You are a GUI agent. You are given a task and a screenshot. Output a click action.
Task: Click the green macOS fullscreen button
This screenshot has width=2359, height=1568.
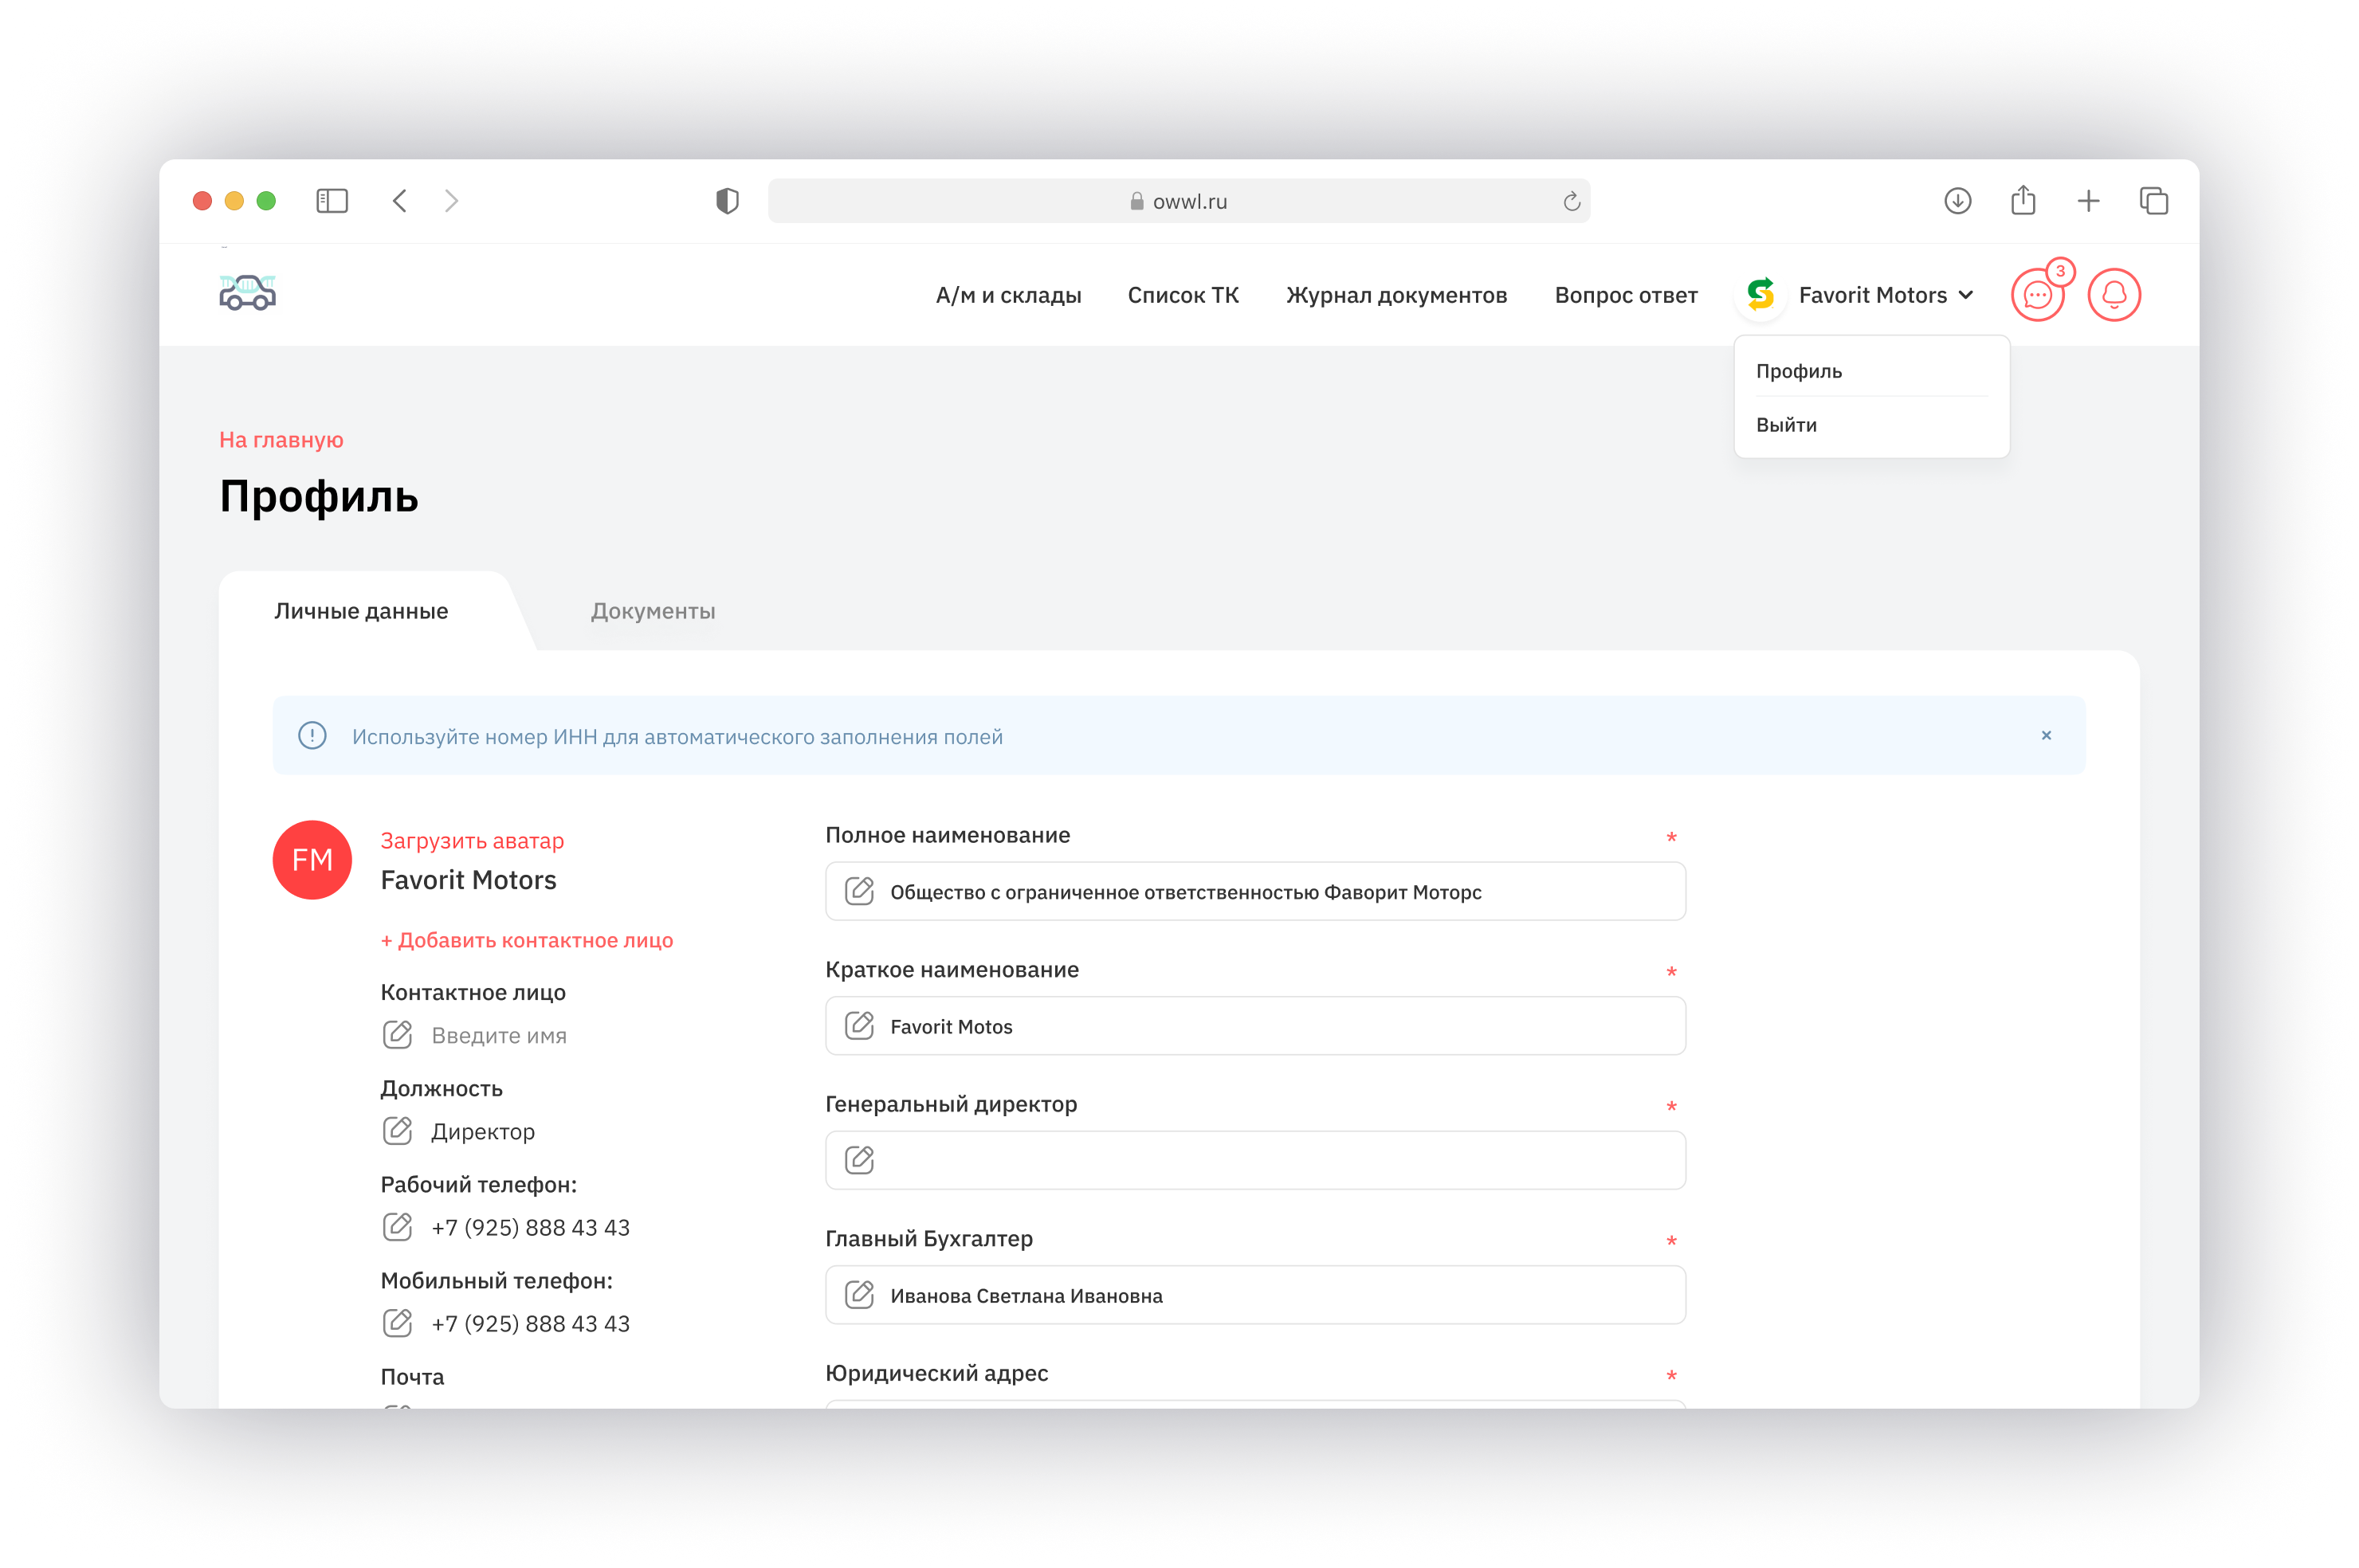click(x=266, y=201)
